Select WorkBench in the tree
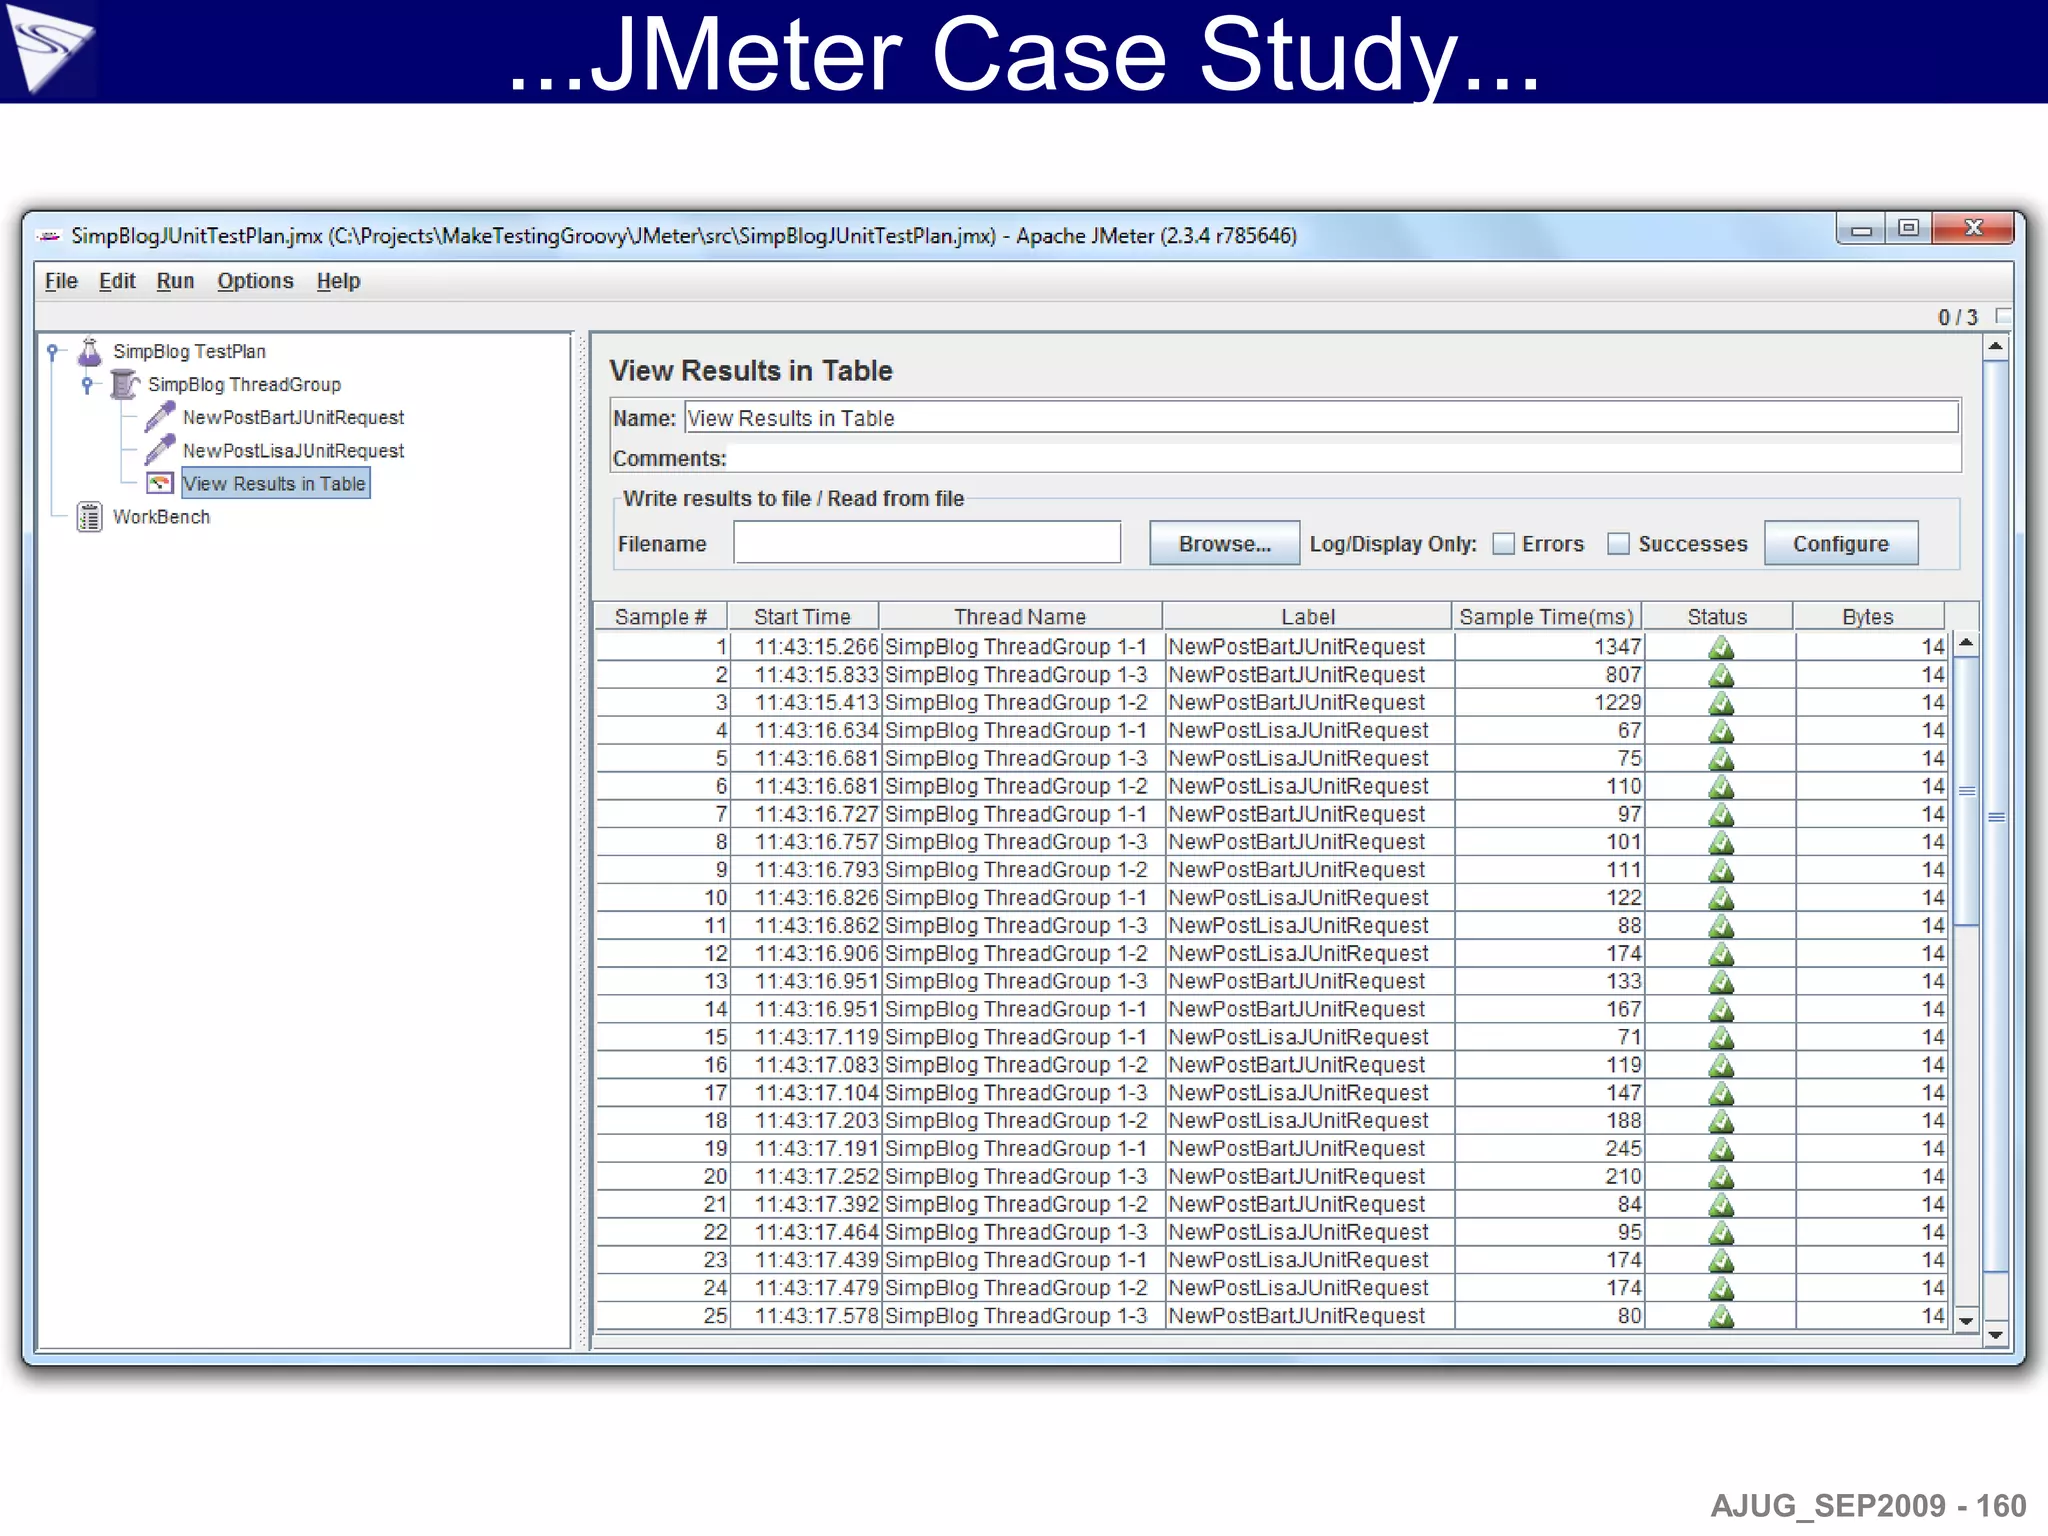2048x1536 pixels. [161, 517]
